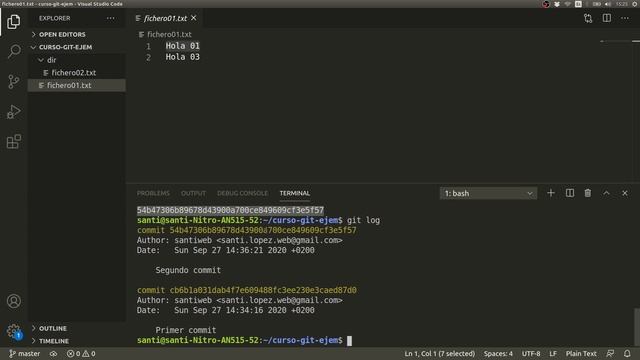Click the terminal prompt input cursor

(349, 340)
